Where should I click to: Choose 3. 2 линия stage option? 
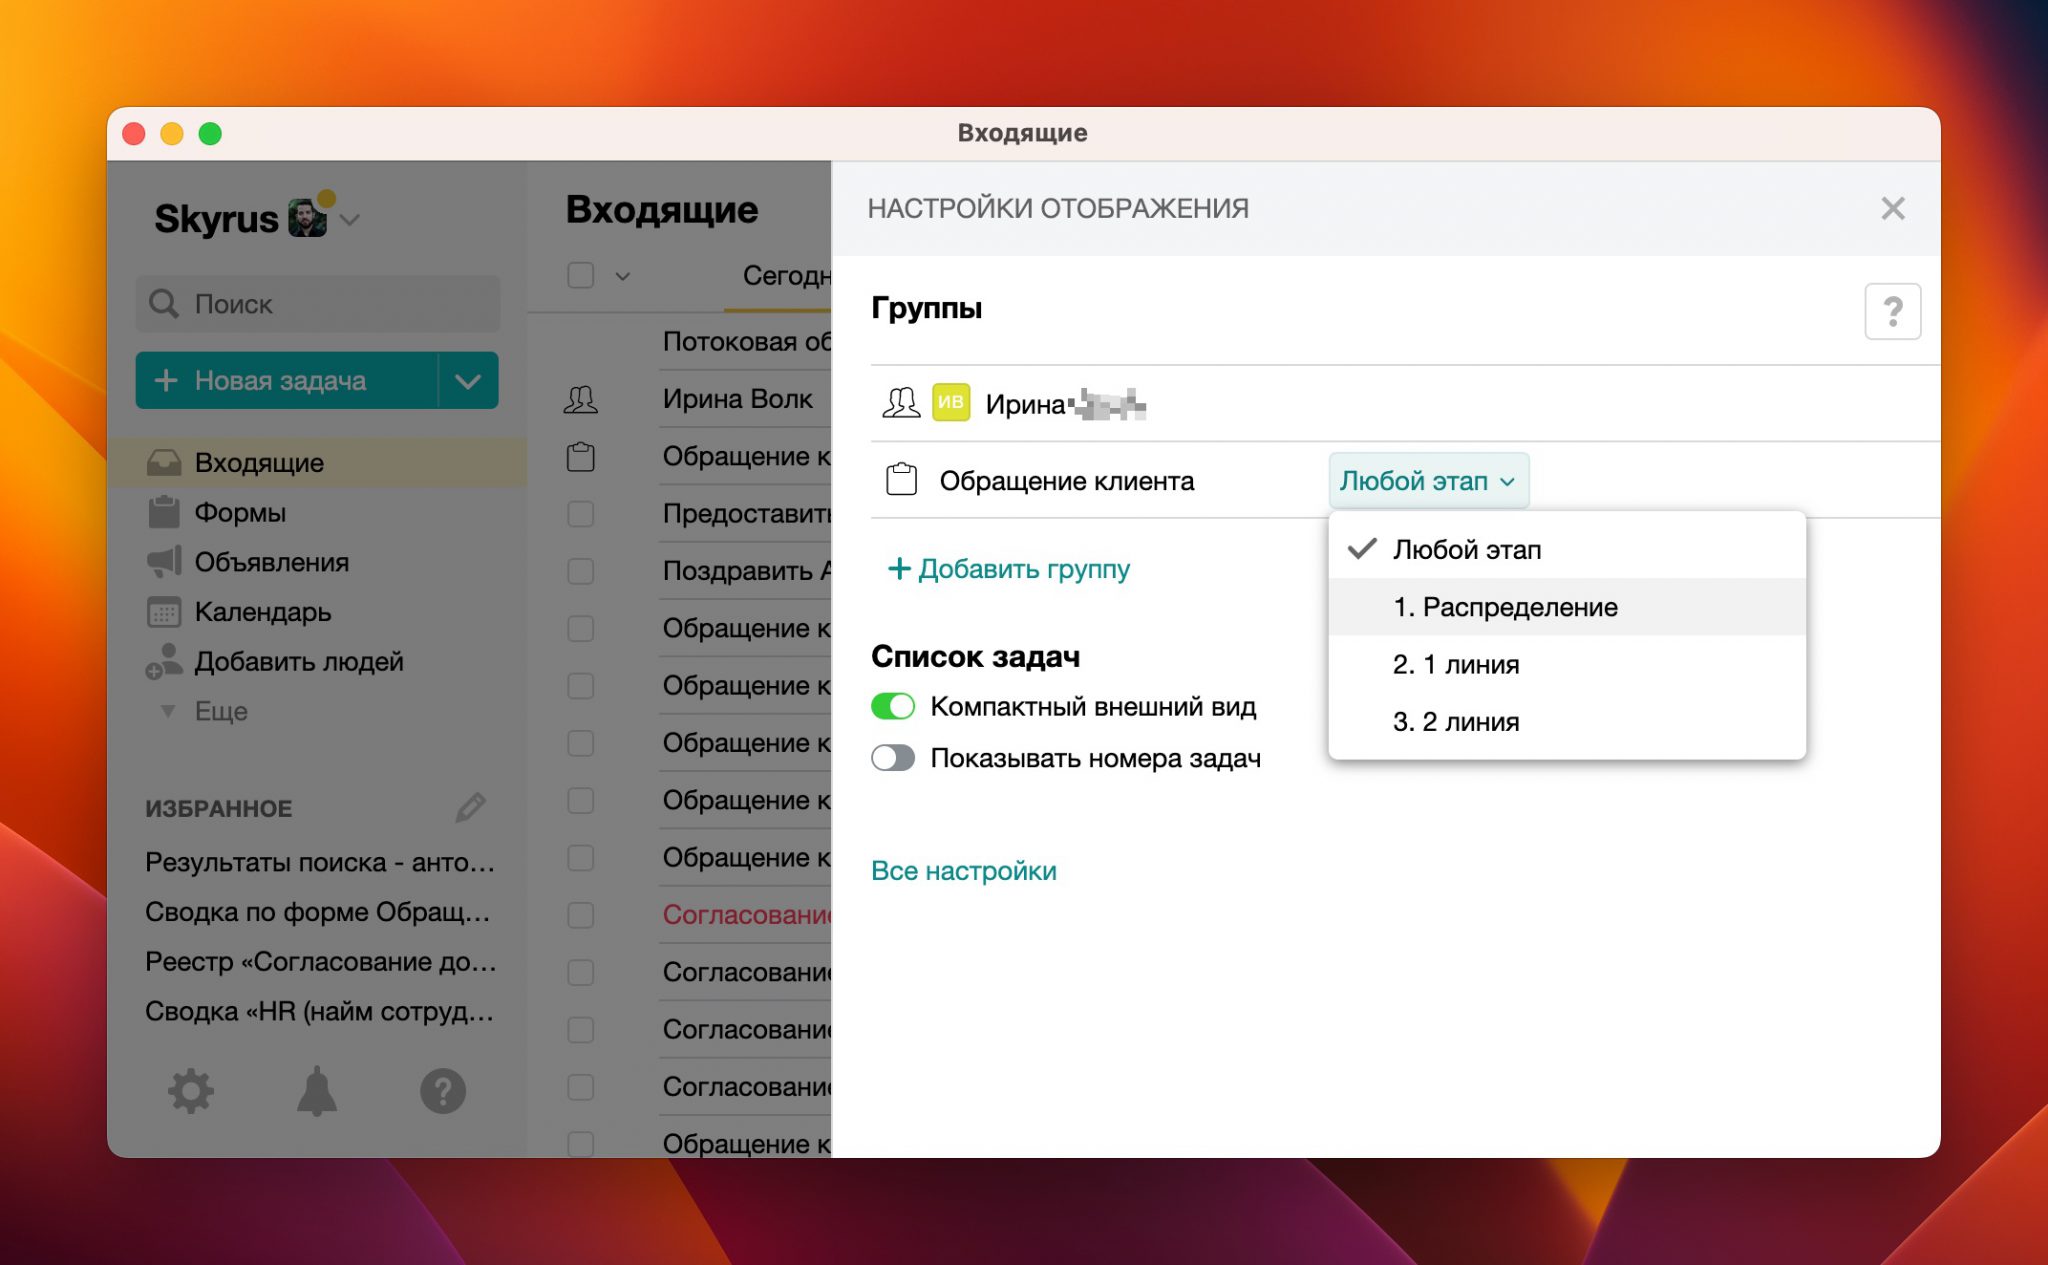(1567, 721)
